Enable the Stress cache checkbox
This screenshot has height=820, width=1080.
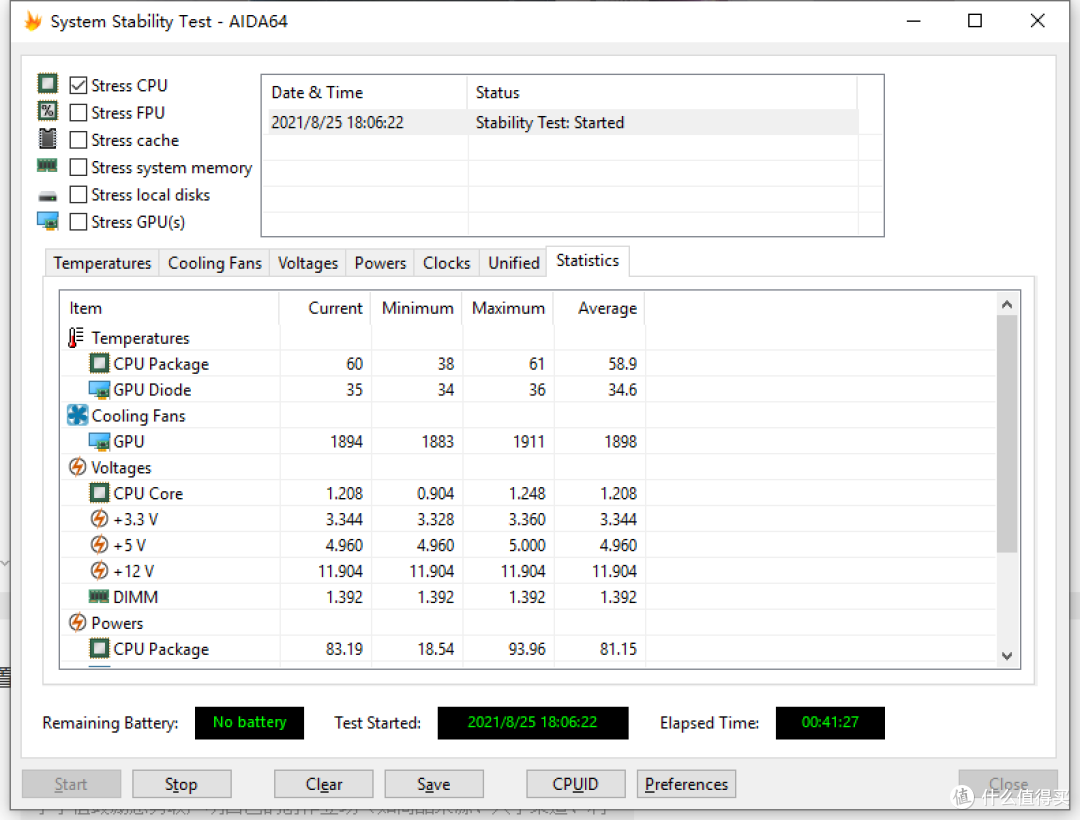(x=79, y=140)
